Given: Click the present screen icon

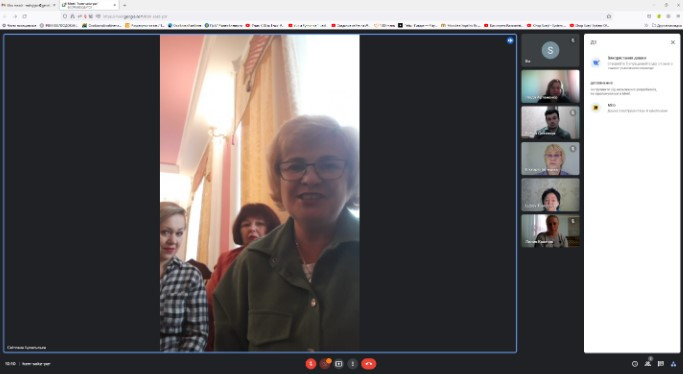Looking at the screenshot, I should pos(339,364).
